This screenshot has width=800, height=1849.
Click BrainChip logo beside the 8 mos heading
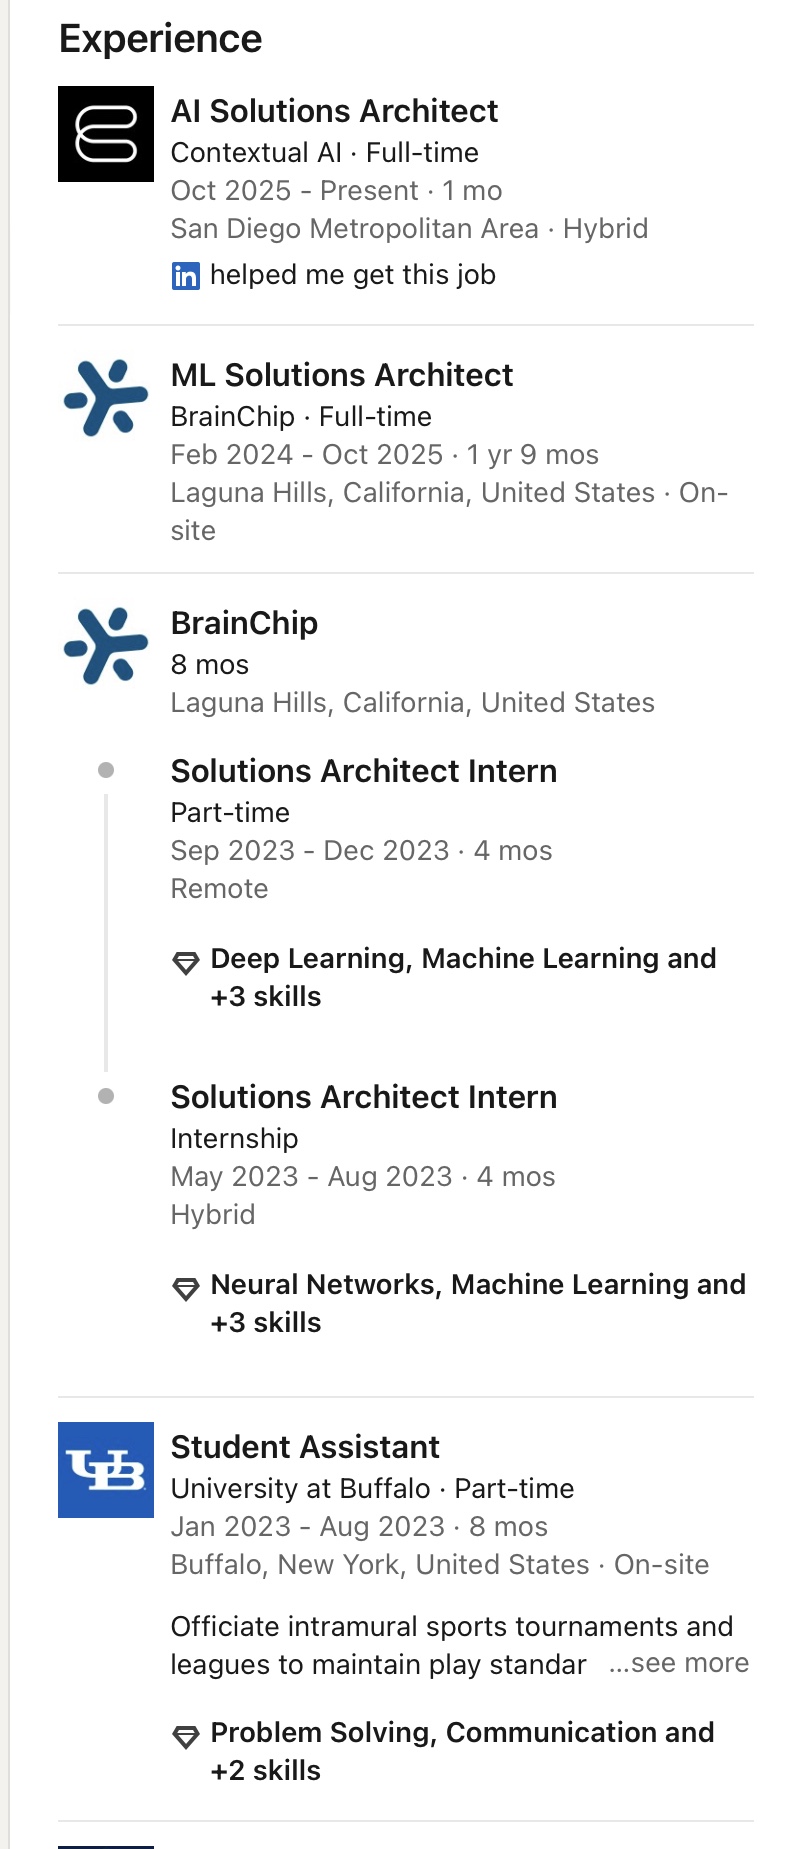coord(106,646)
